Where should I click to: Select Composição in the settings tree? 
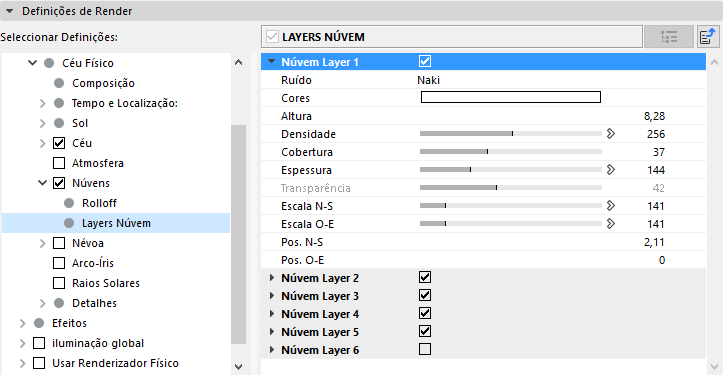pyautogui.click(x=103, y=83)
